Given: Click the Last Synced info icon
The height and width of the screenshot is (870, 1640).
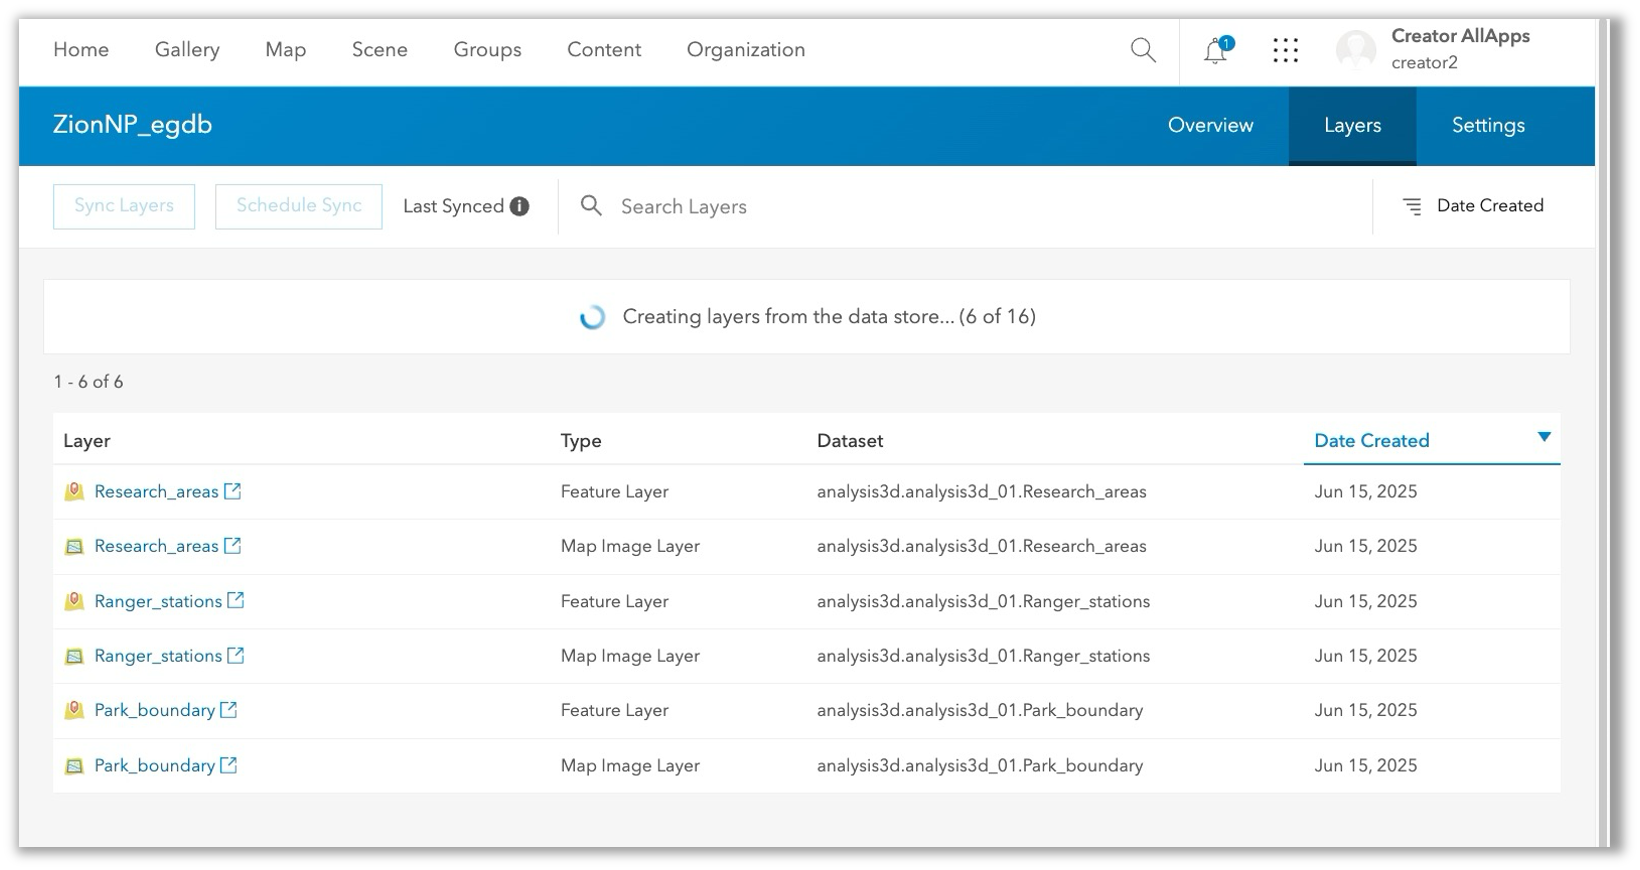Looking at the screenshot, I should [519, 206].
